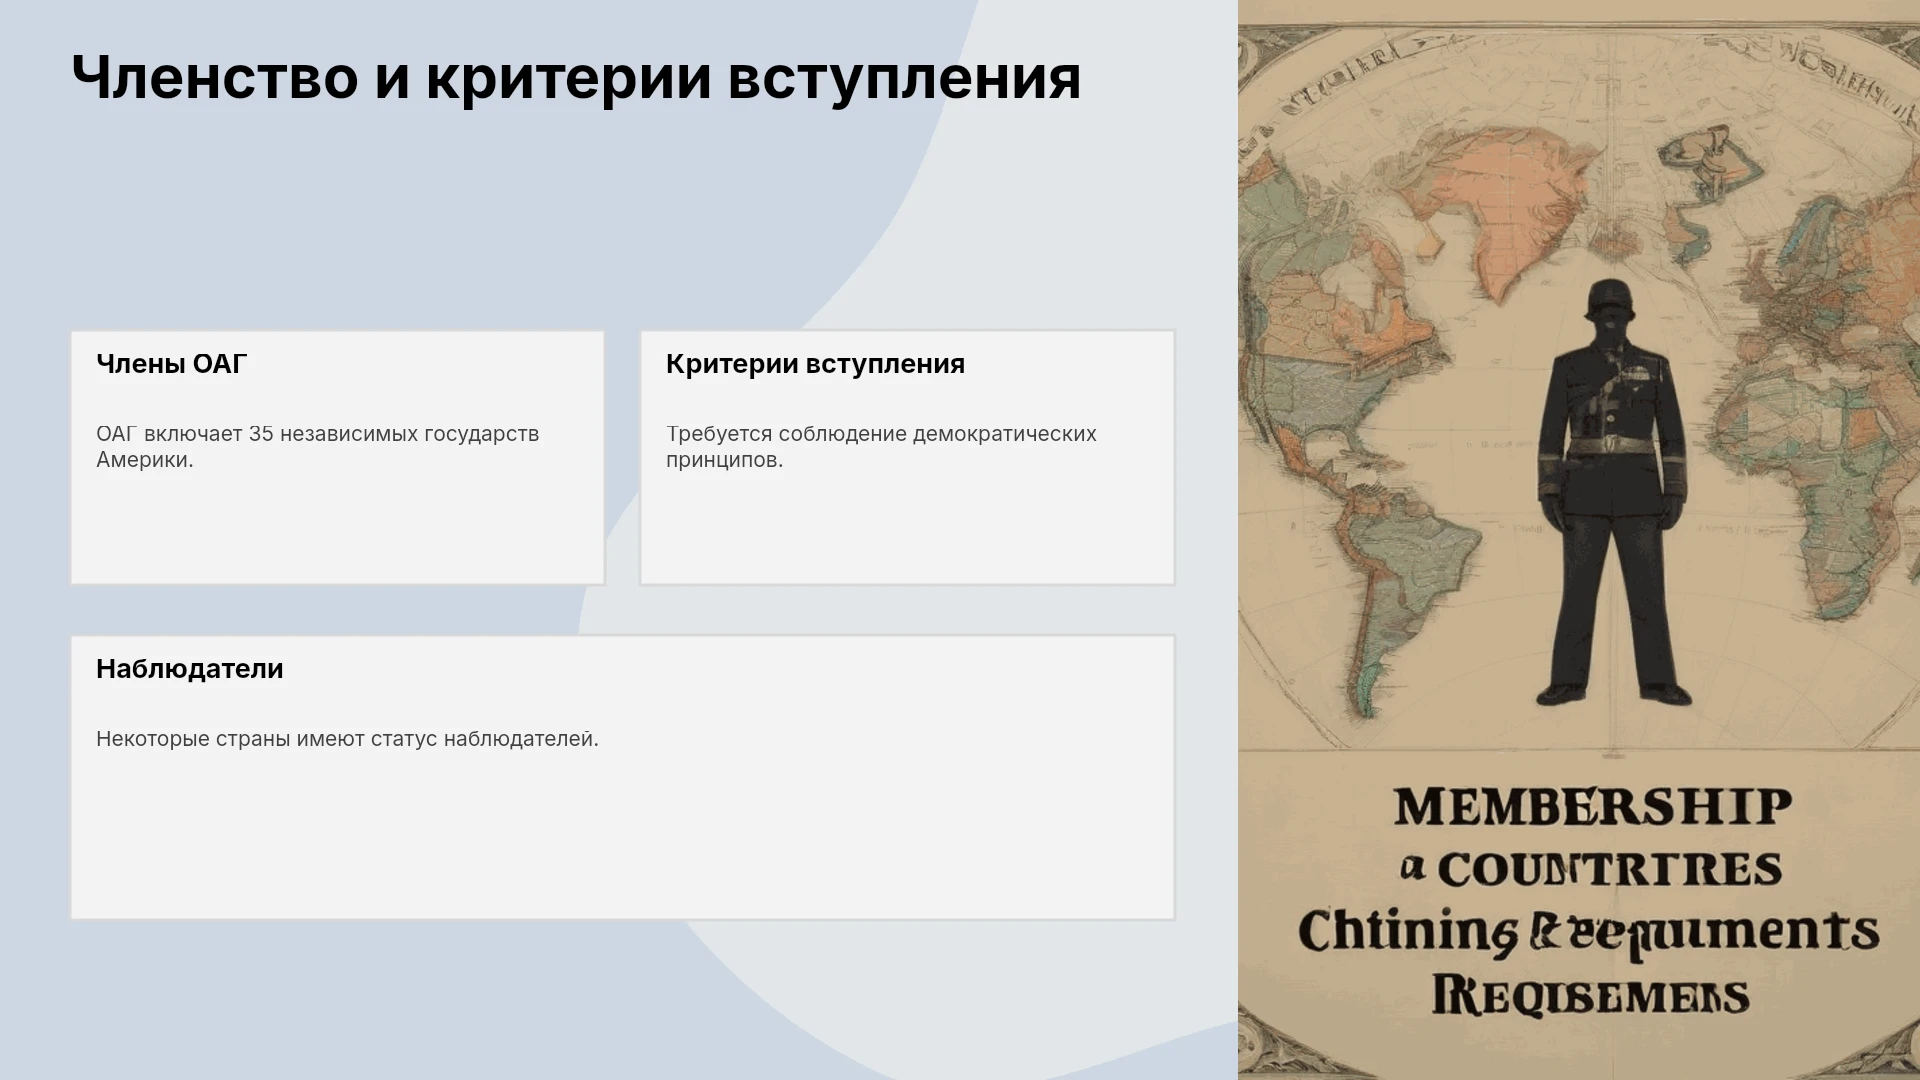Click the slide title 'Членство и критерии вступления'

576,78
